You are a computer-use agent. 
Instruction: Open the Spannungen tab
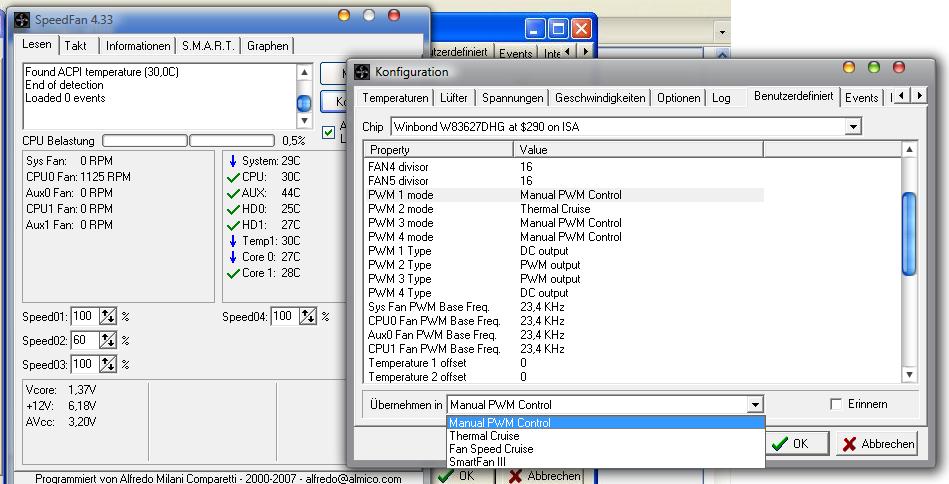coord(513,98)
